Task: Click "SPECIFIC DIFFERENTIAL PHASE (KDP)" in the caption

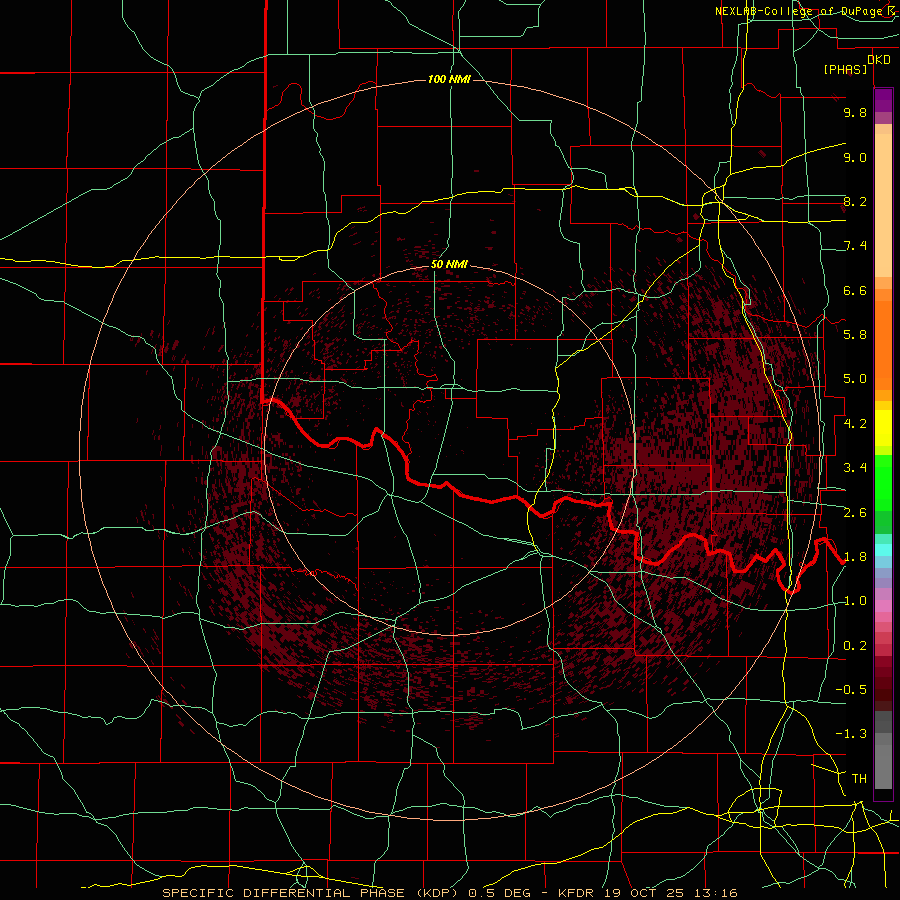Action: [312, 893]
